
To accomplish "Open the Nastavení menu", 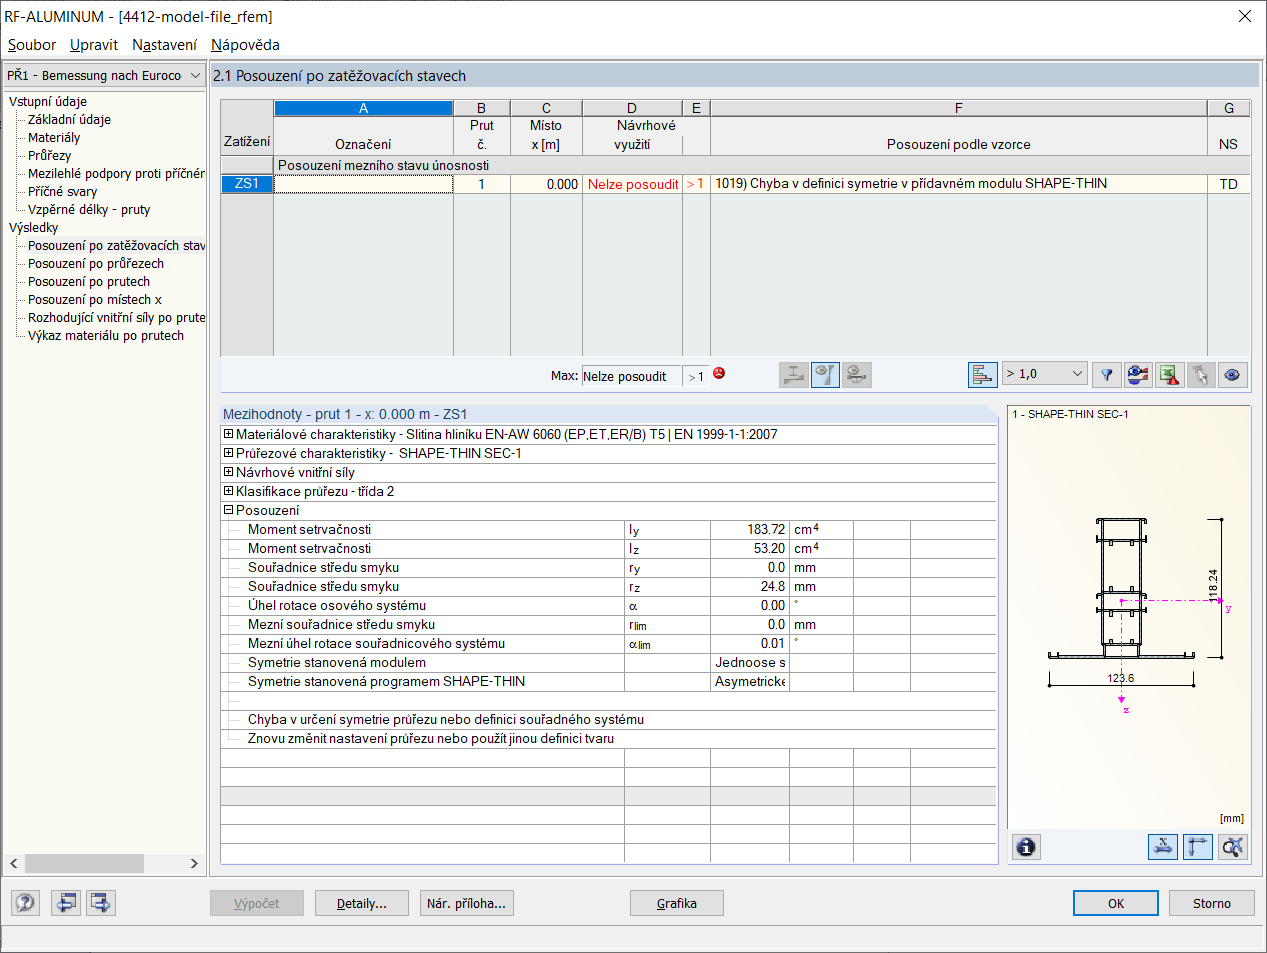I will click(x=164, y=45).
